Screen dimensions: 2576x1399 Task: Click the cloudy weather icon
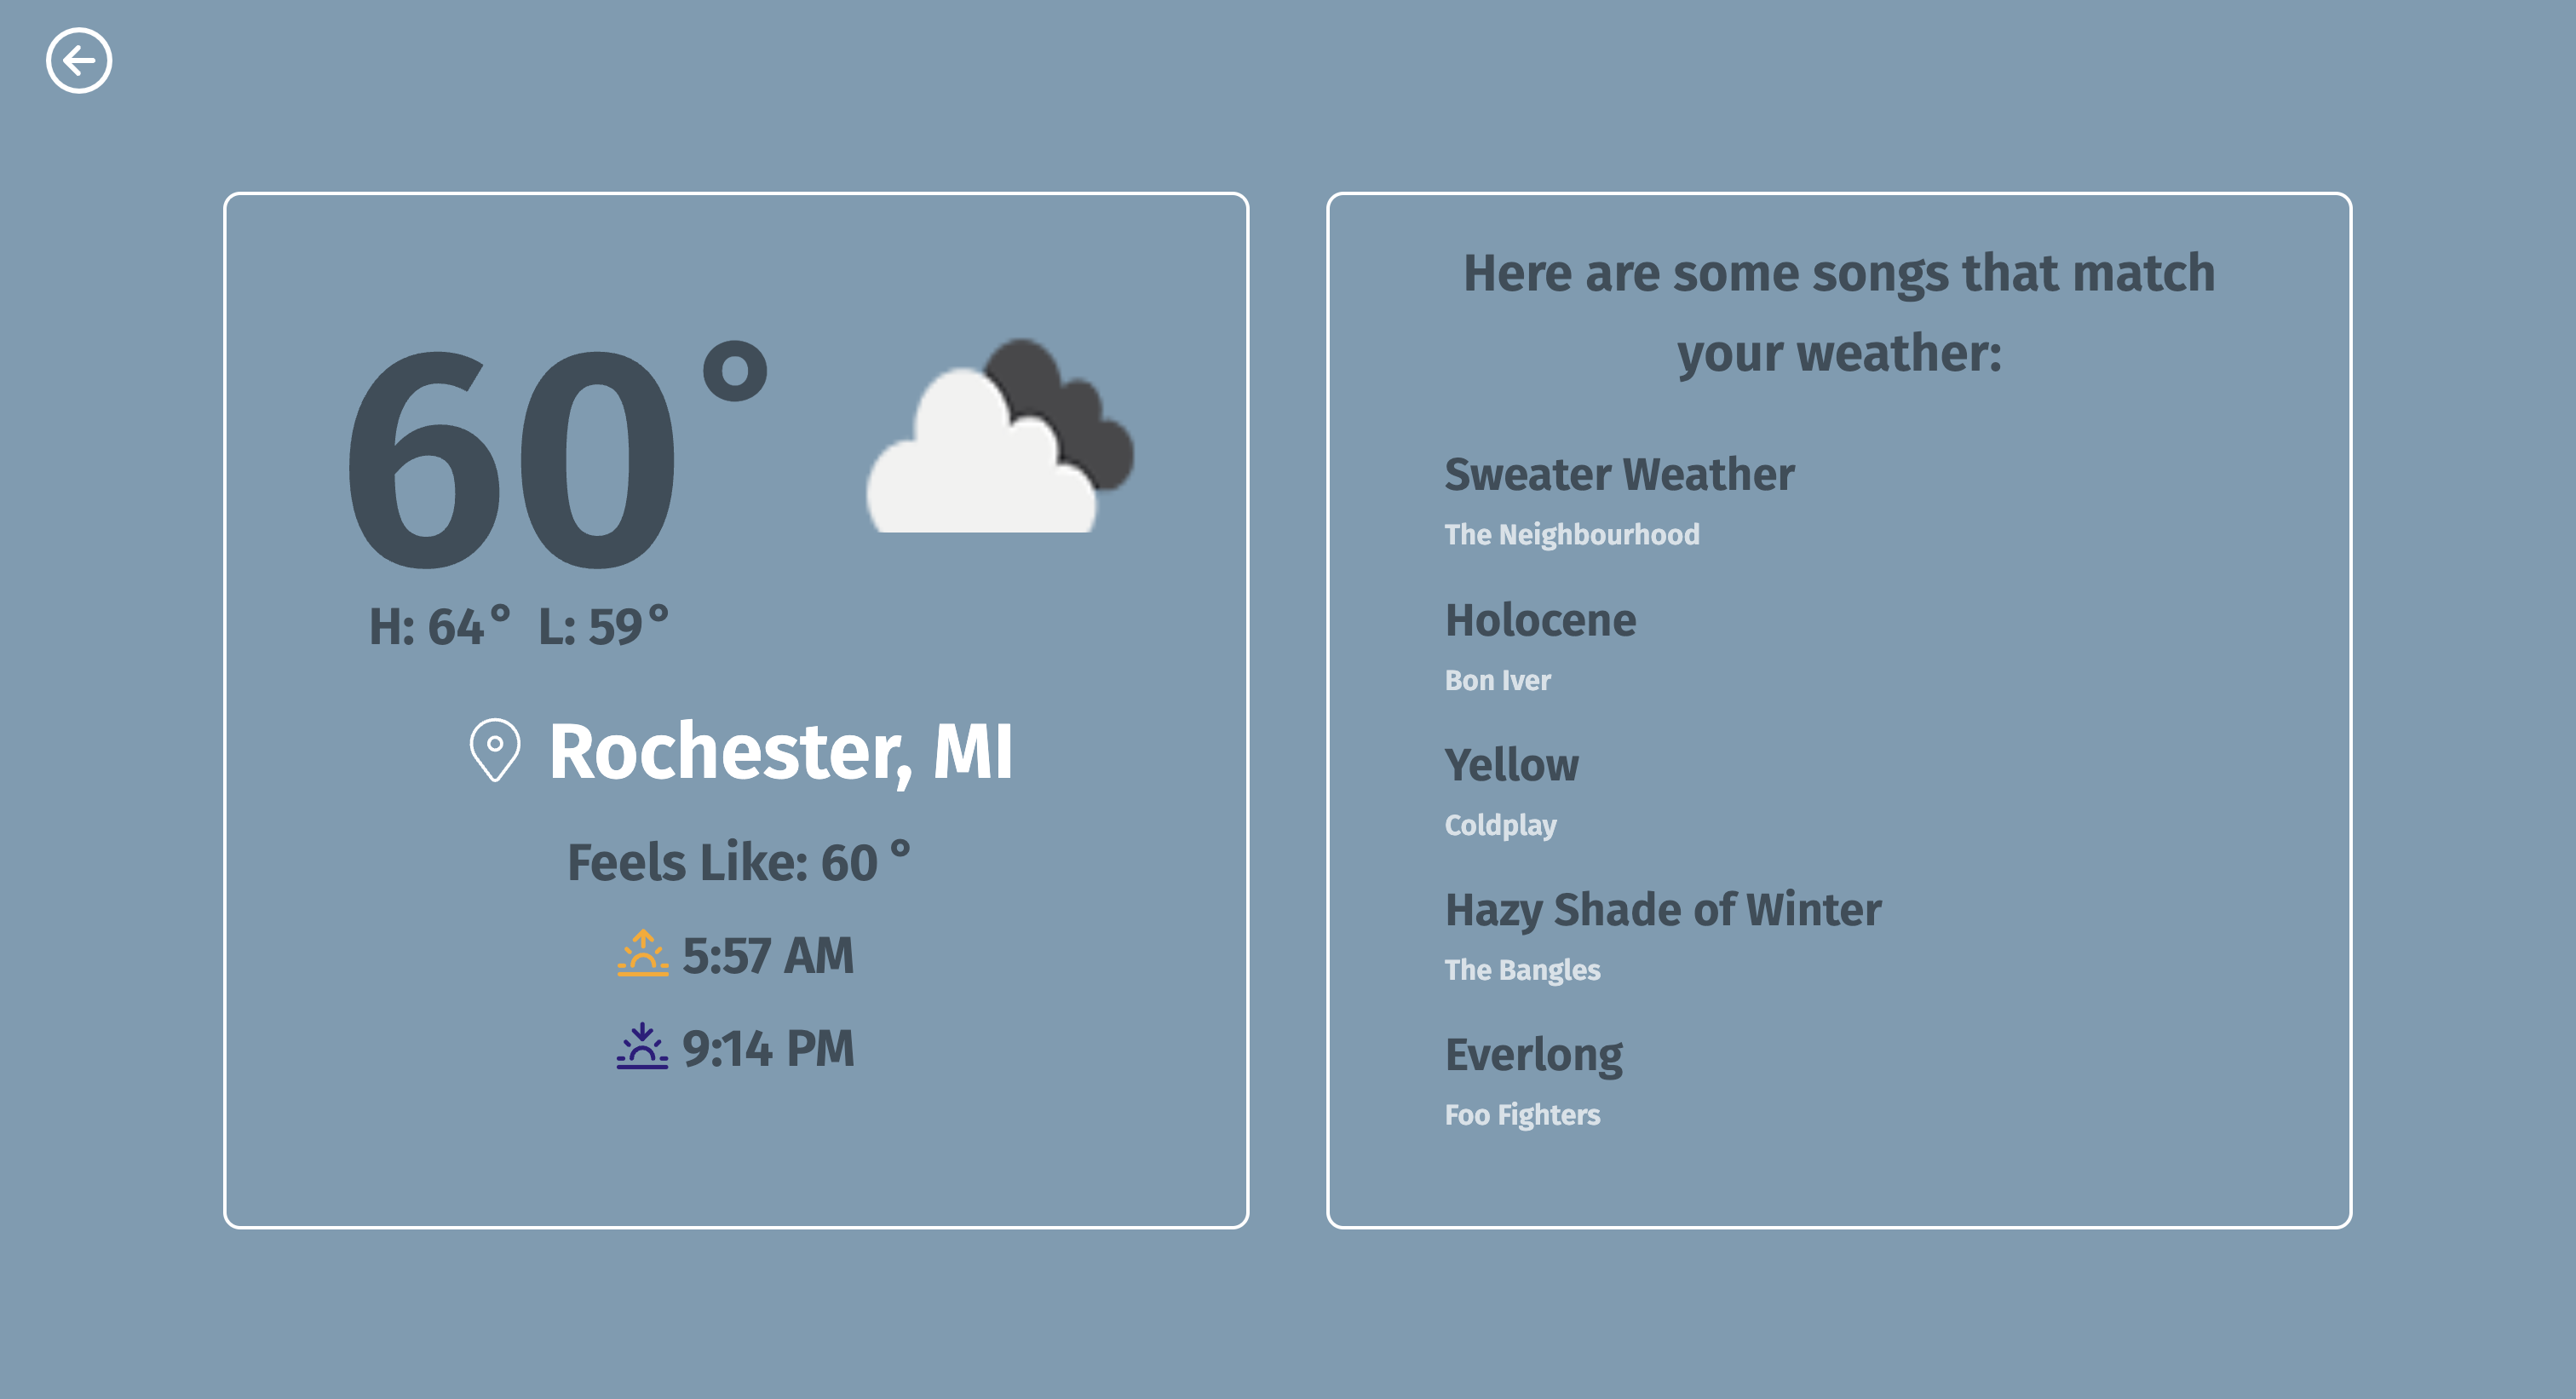point(999,436)
